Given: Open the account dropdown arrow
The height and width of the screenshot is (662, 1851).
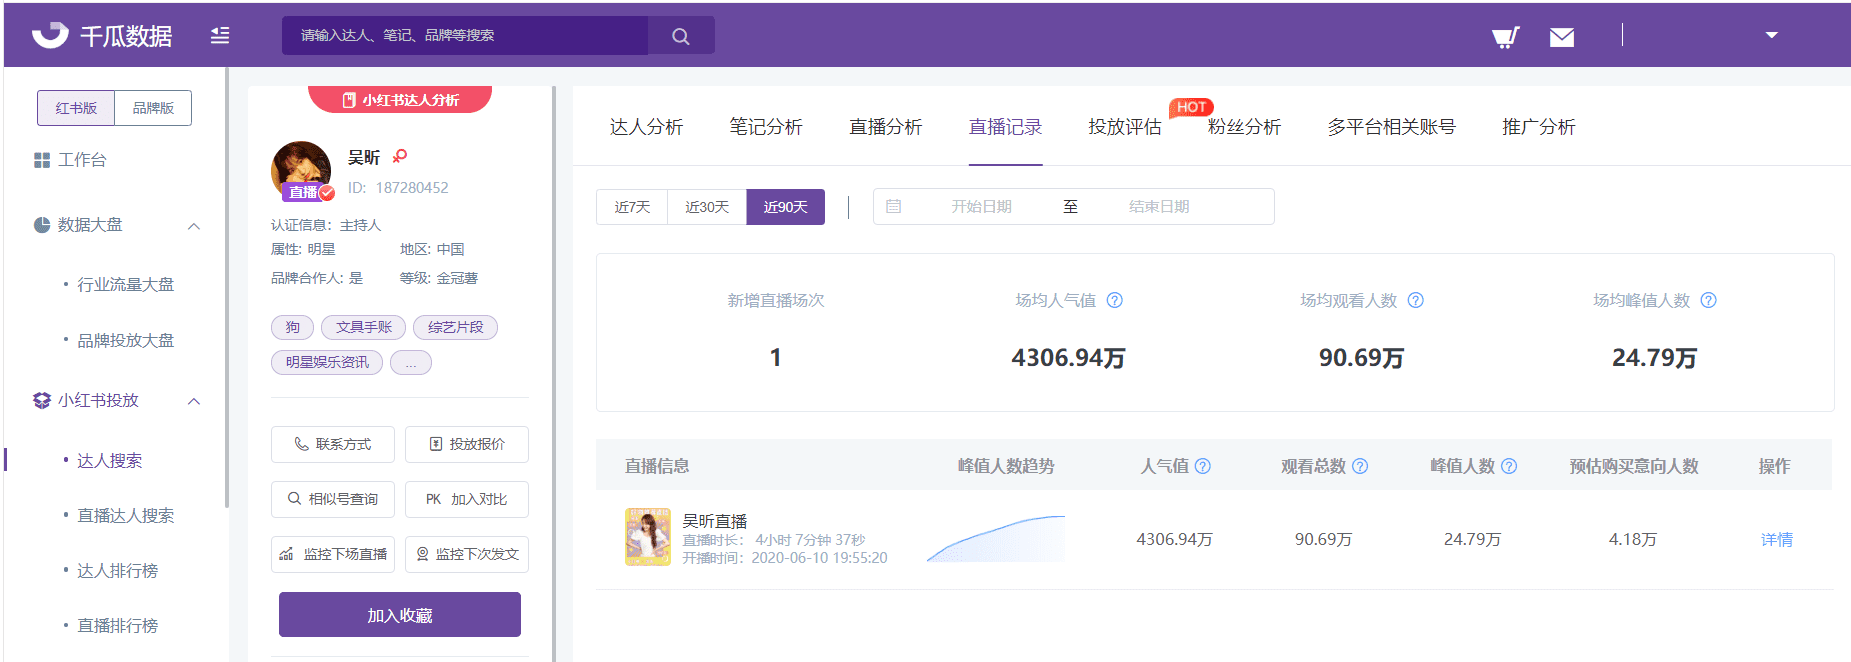Looking at the screenshot, I should (1771, 35).
